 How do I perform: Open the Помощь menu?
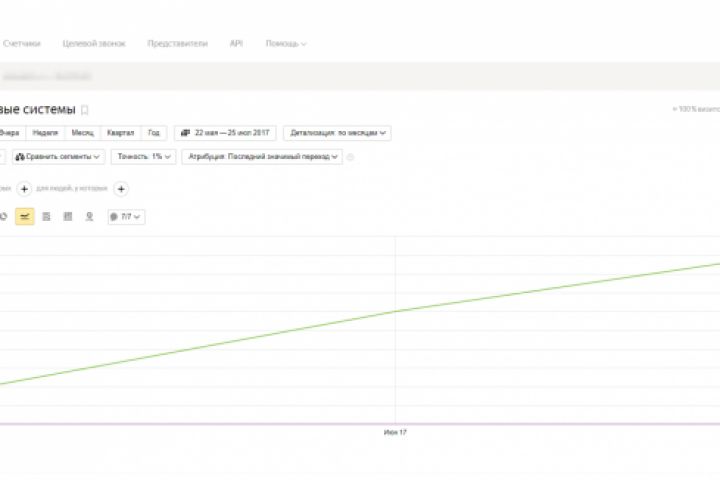pos(286,44)
